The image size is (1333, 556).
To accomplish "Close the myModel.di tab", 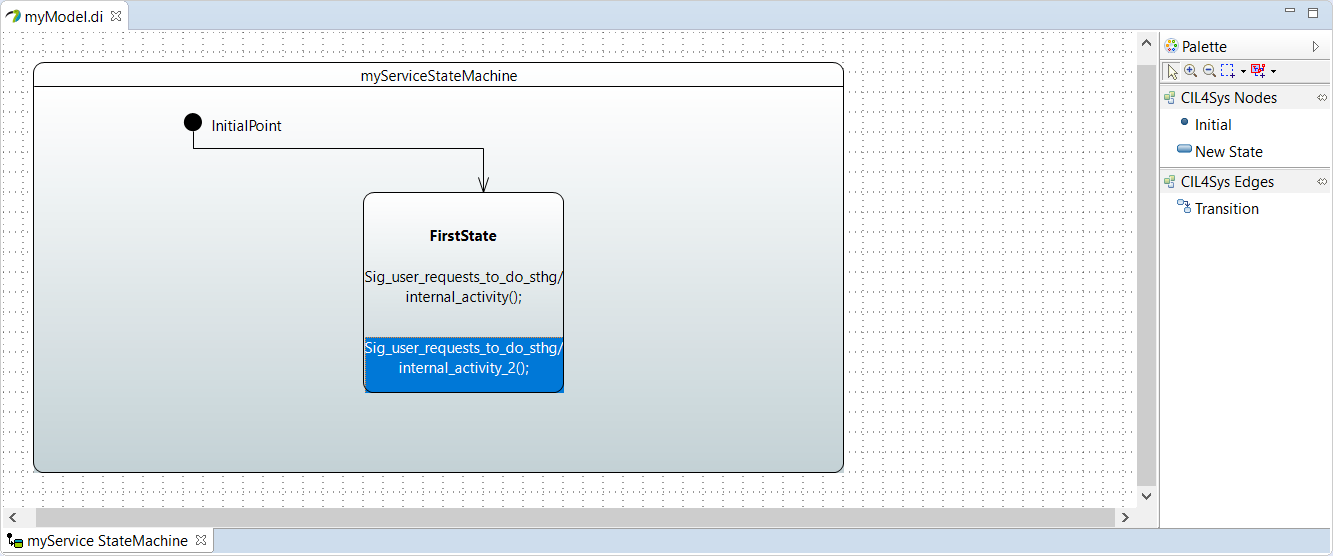I will [x=115, y=16].
